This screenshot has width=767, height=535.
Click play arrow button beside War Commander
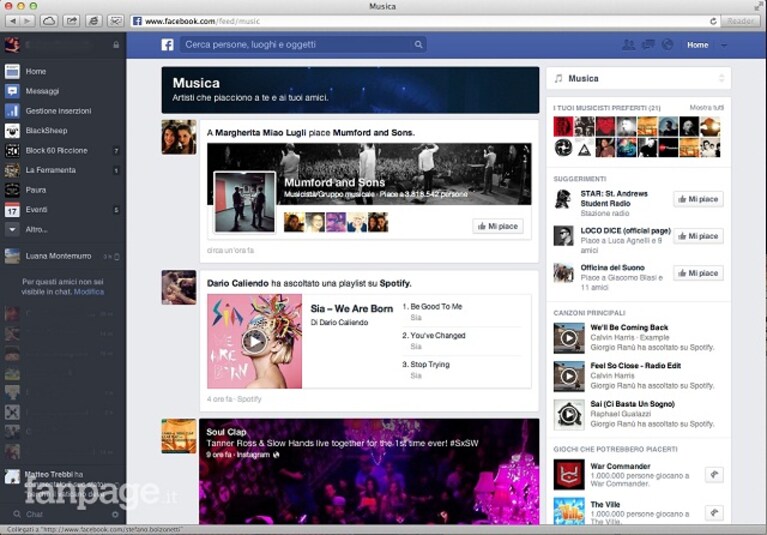tap(714, 474)
